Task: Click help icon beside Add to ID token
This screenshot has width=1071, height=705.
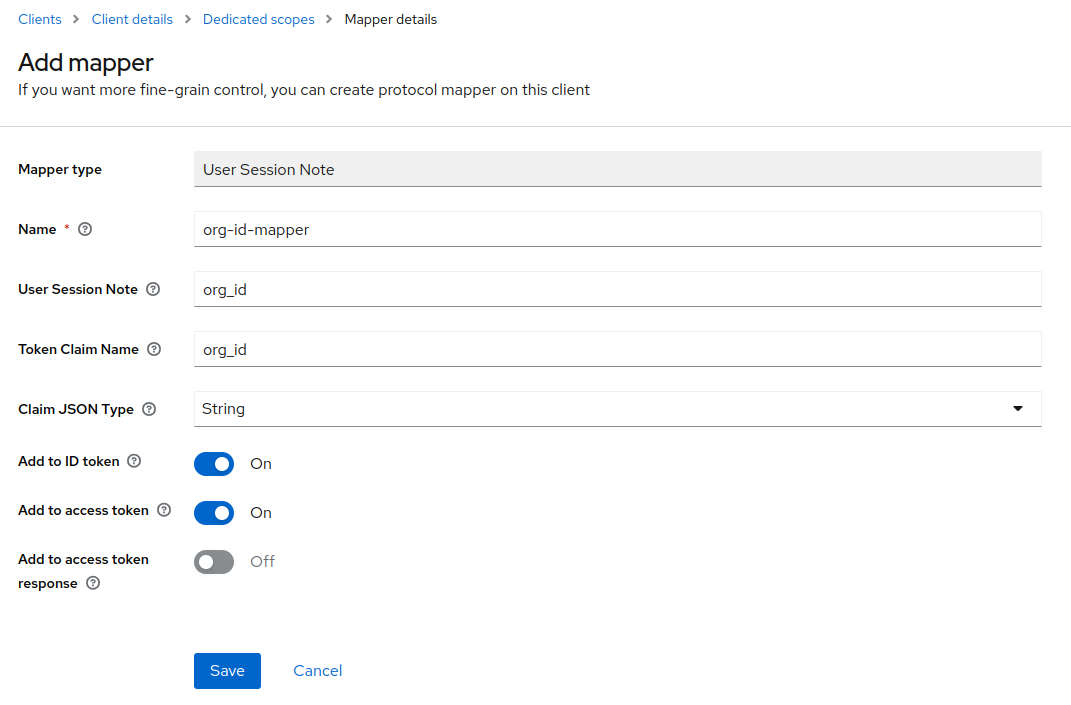Action: (134, 461)
